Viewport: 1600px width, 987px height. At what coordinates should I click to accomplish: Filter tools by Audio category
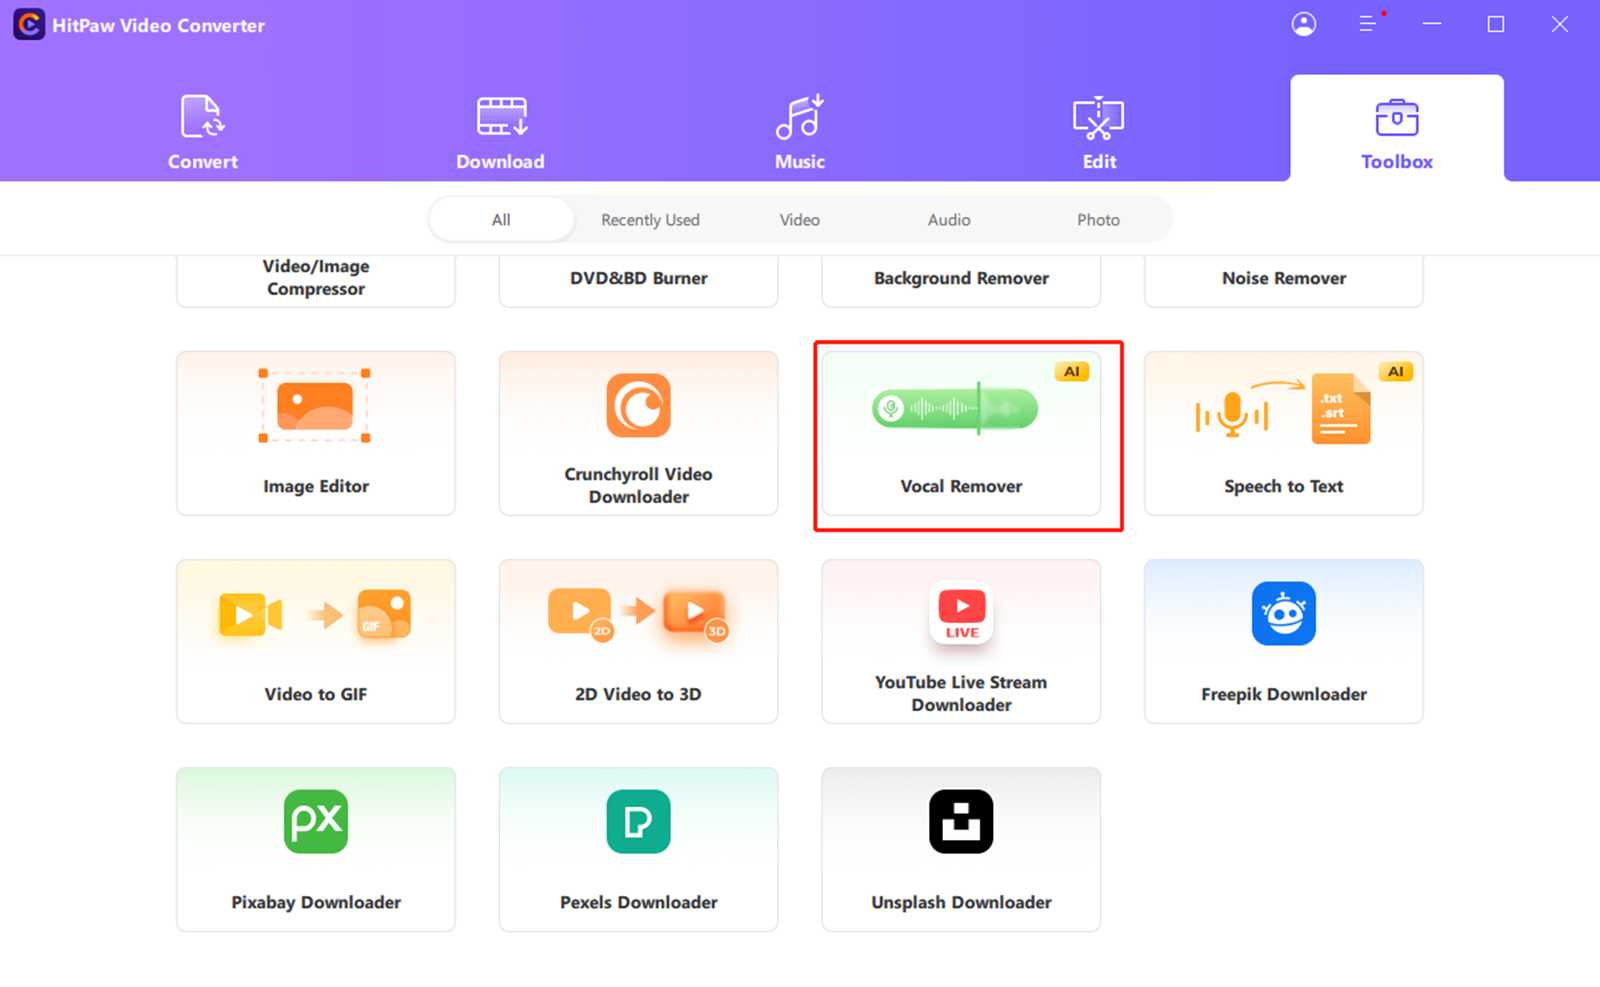(947, 219)
